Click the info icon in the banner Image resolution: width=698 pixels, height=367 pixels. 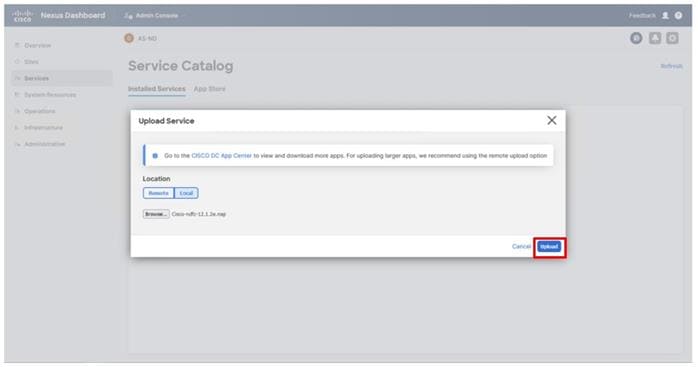pyautogui.click(x=155, y=156)
